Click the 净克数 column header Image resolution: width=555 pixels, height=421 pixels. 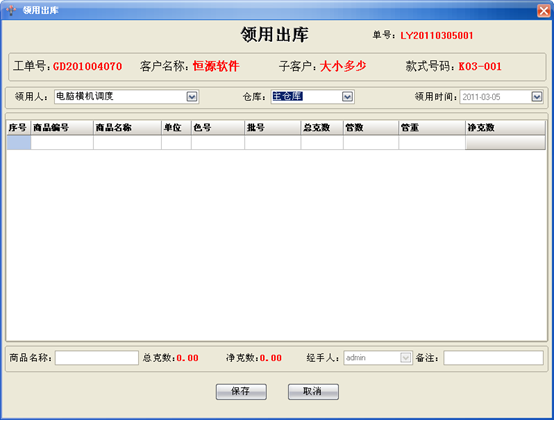pyautogui.click(x=505, y=127)
